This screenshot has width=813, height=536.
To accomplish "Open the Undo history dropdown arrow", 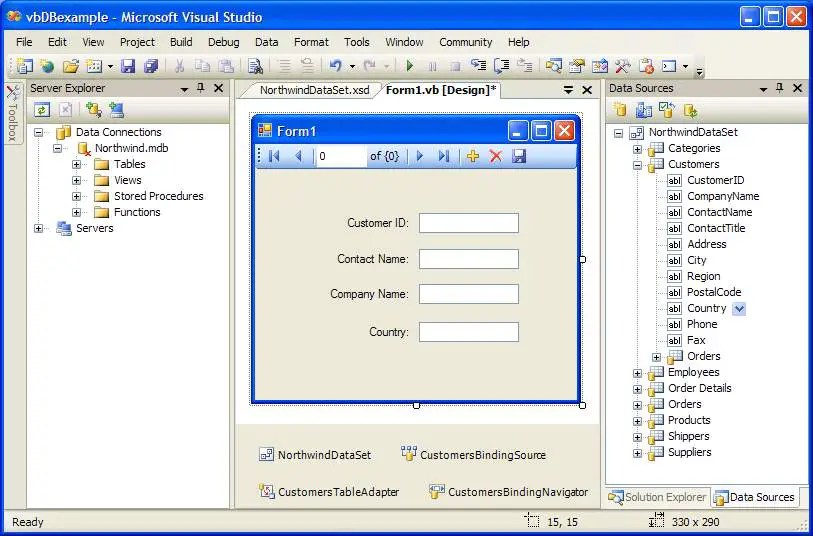I will pyautogui.click(x=353, y=66).
